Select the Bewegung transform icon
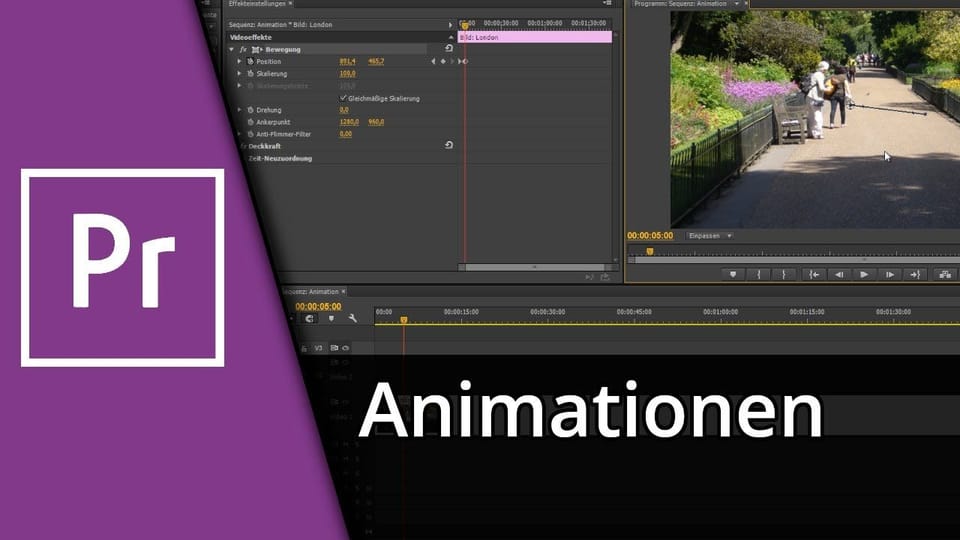The height and width of the screenshot is (540, 960). [257, 49]
